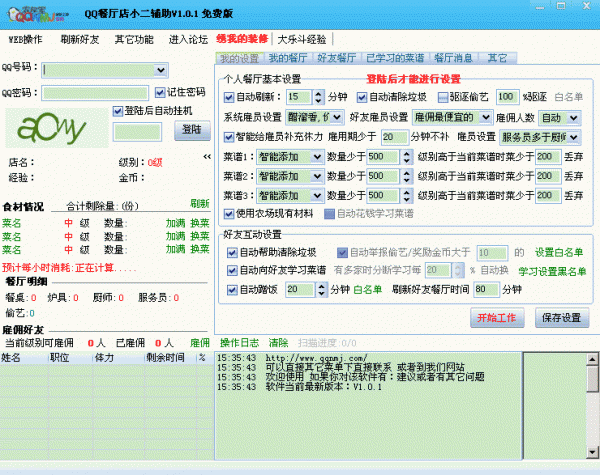Viewport: 600px width, 475px height.
Task: Toggle 自动向好友学习菜谱 checkbox
Action: [x=232, y=271]
